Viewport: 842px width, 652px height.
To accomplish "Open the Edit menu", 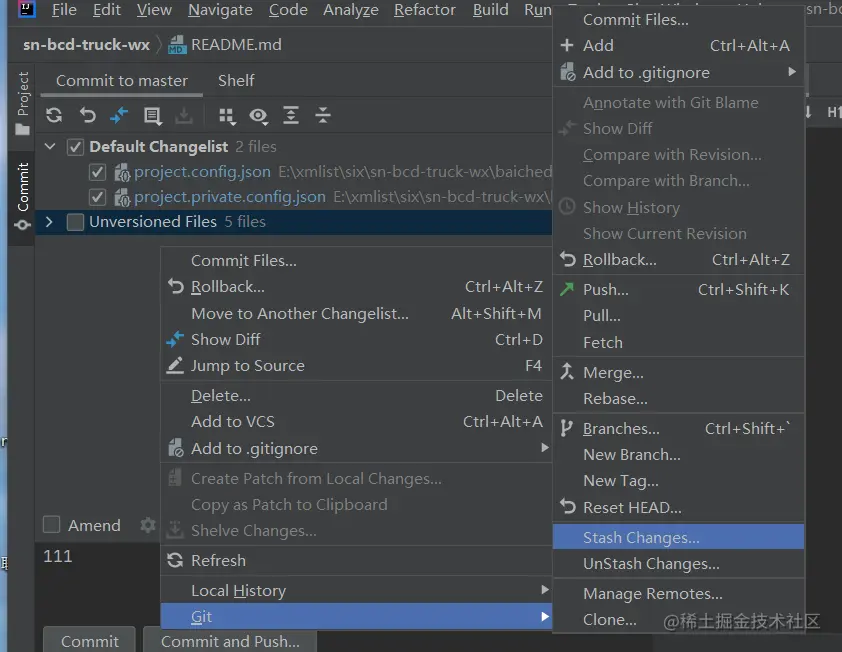I will tap(106, 10).
